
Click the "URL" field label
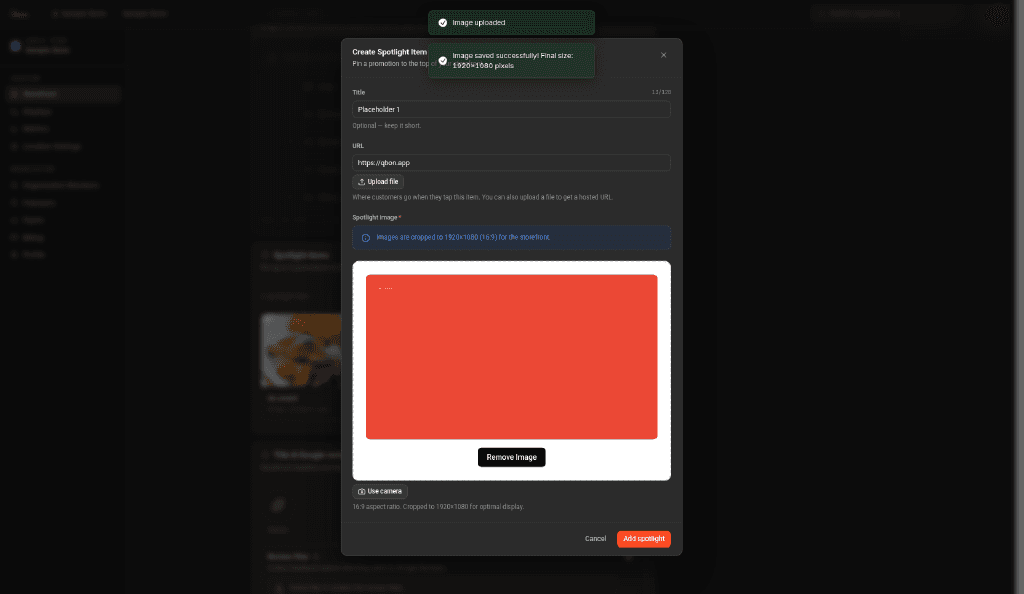coord(358,146)
